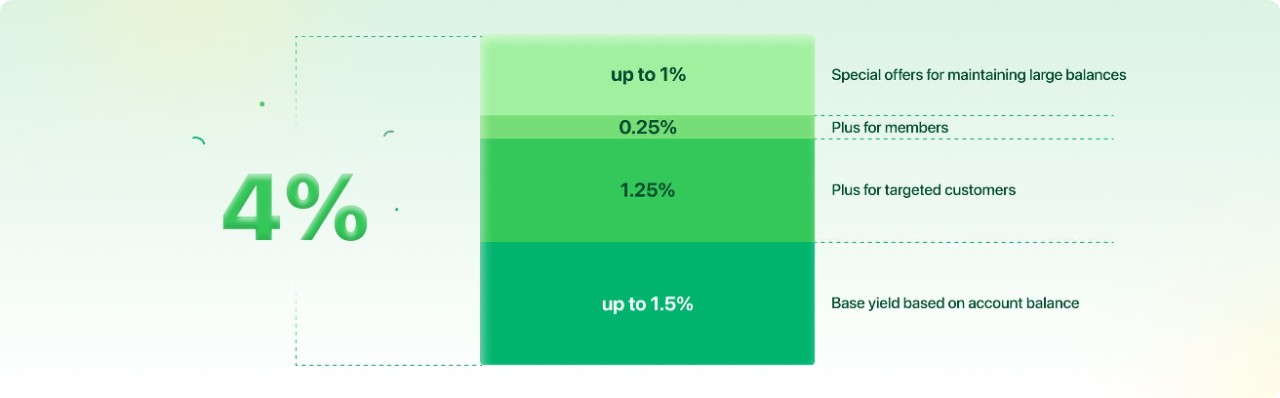Click dashed line above 'Plus for members'
1280x398 pixels.
point(964,115)
